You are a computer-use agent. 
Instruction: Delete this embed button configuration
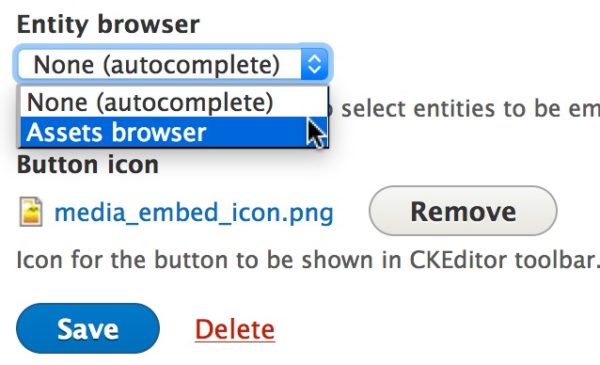pyautogui.click(x=235, y=329)
